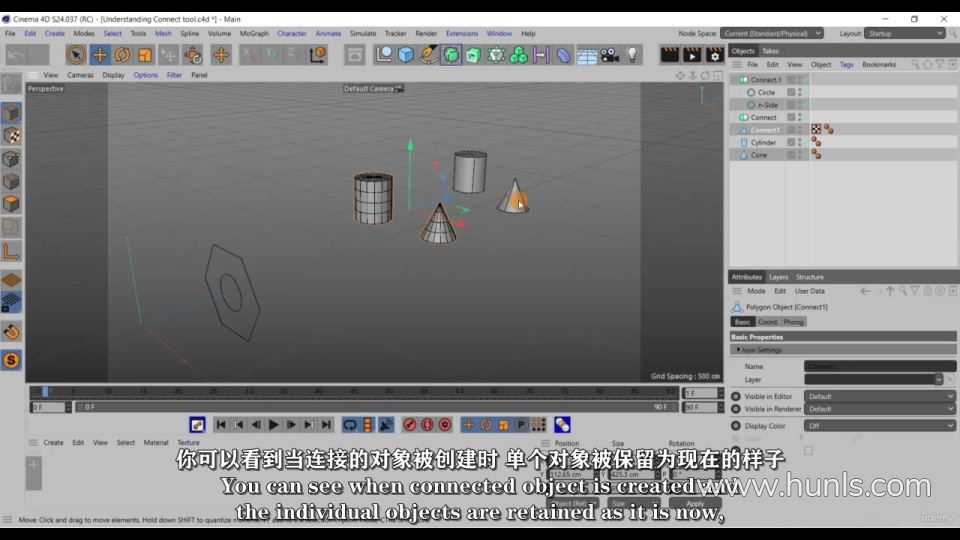Image resolution: width=960 pixels, height=540 pixels.
Task: Open the Display Color dropdown
Action: 880,426
